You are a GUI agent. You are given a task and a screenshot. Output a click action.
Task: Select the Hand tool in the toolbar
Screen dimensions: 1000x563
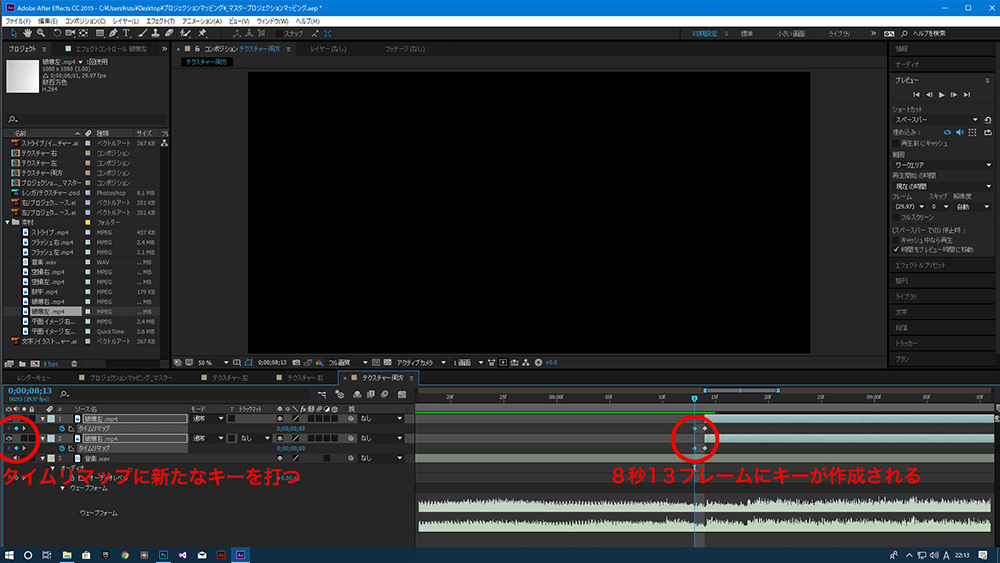(27, 33)
